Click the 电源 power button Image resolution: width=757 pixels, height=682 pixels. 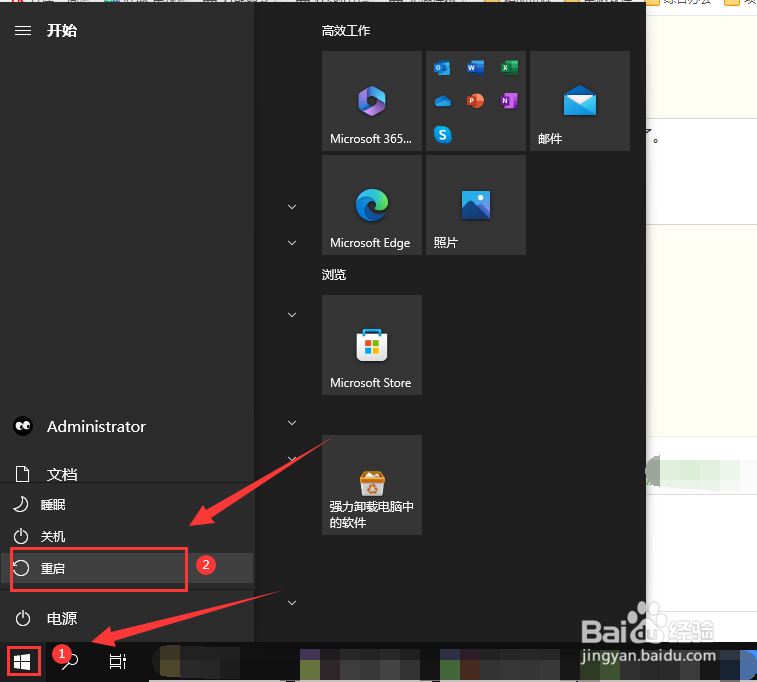coord(126,618)
